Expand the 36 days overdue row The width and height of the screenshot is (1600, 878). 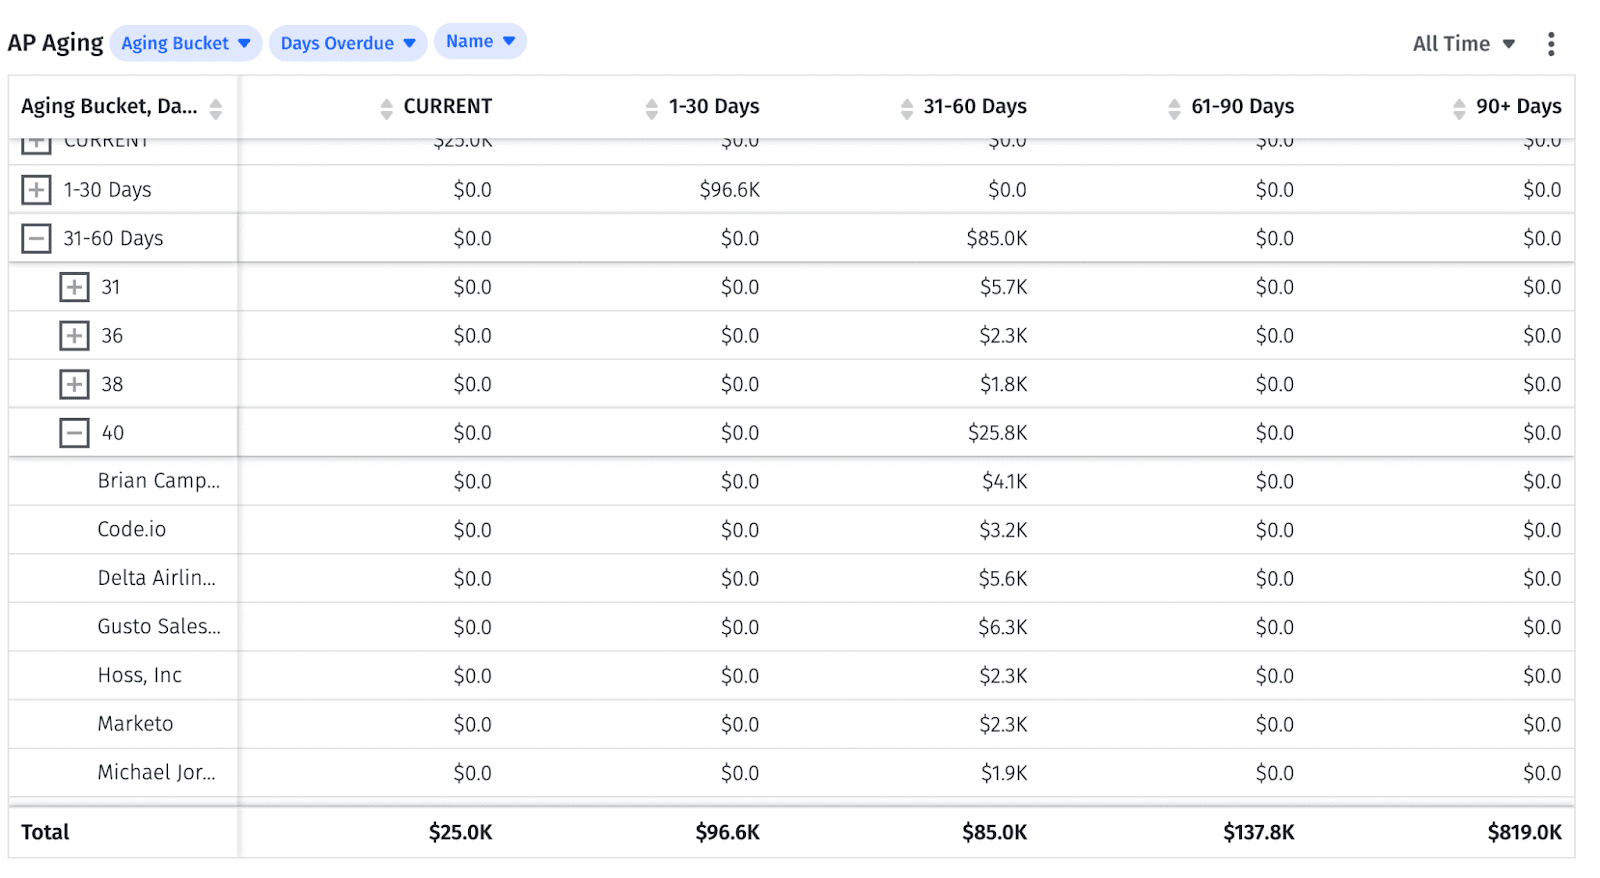coord(74,336)
